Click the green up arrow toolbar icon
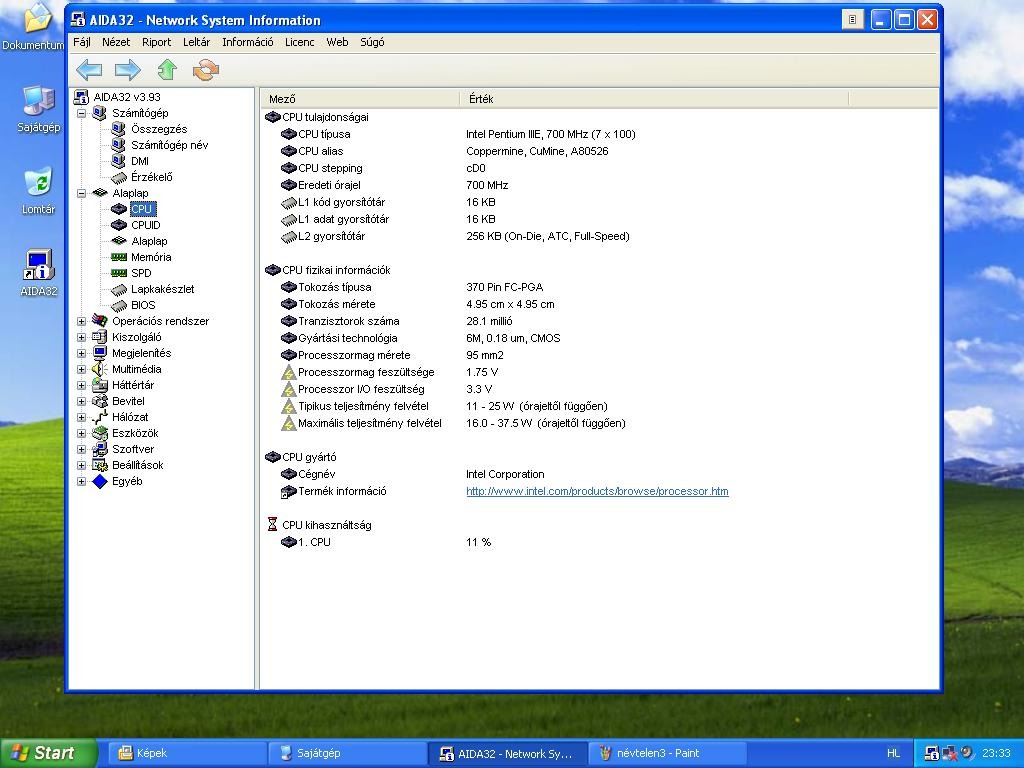1024x768 pixels. pos(167,69)
